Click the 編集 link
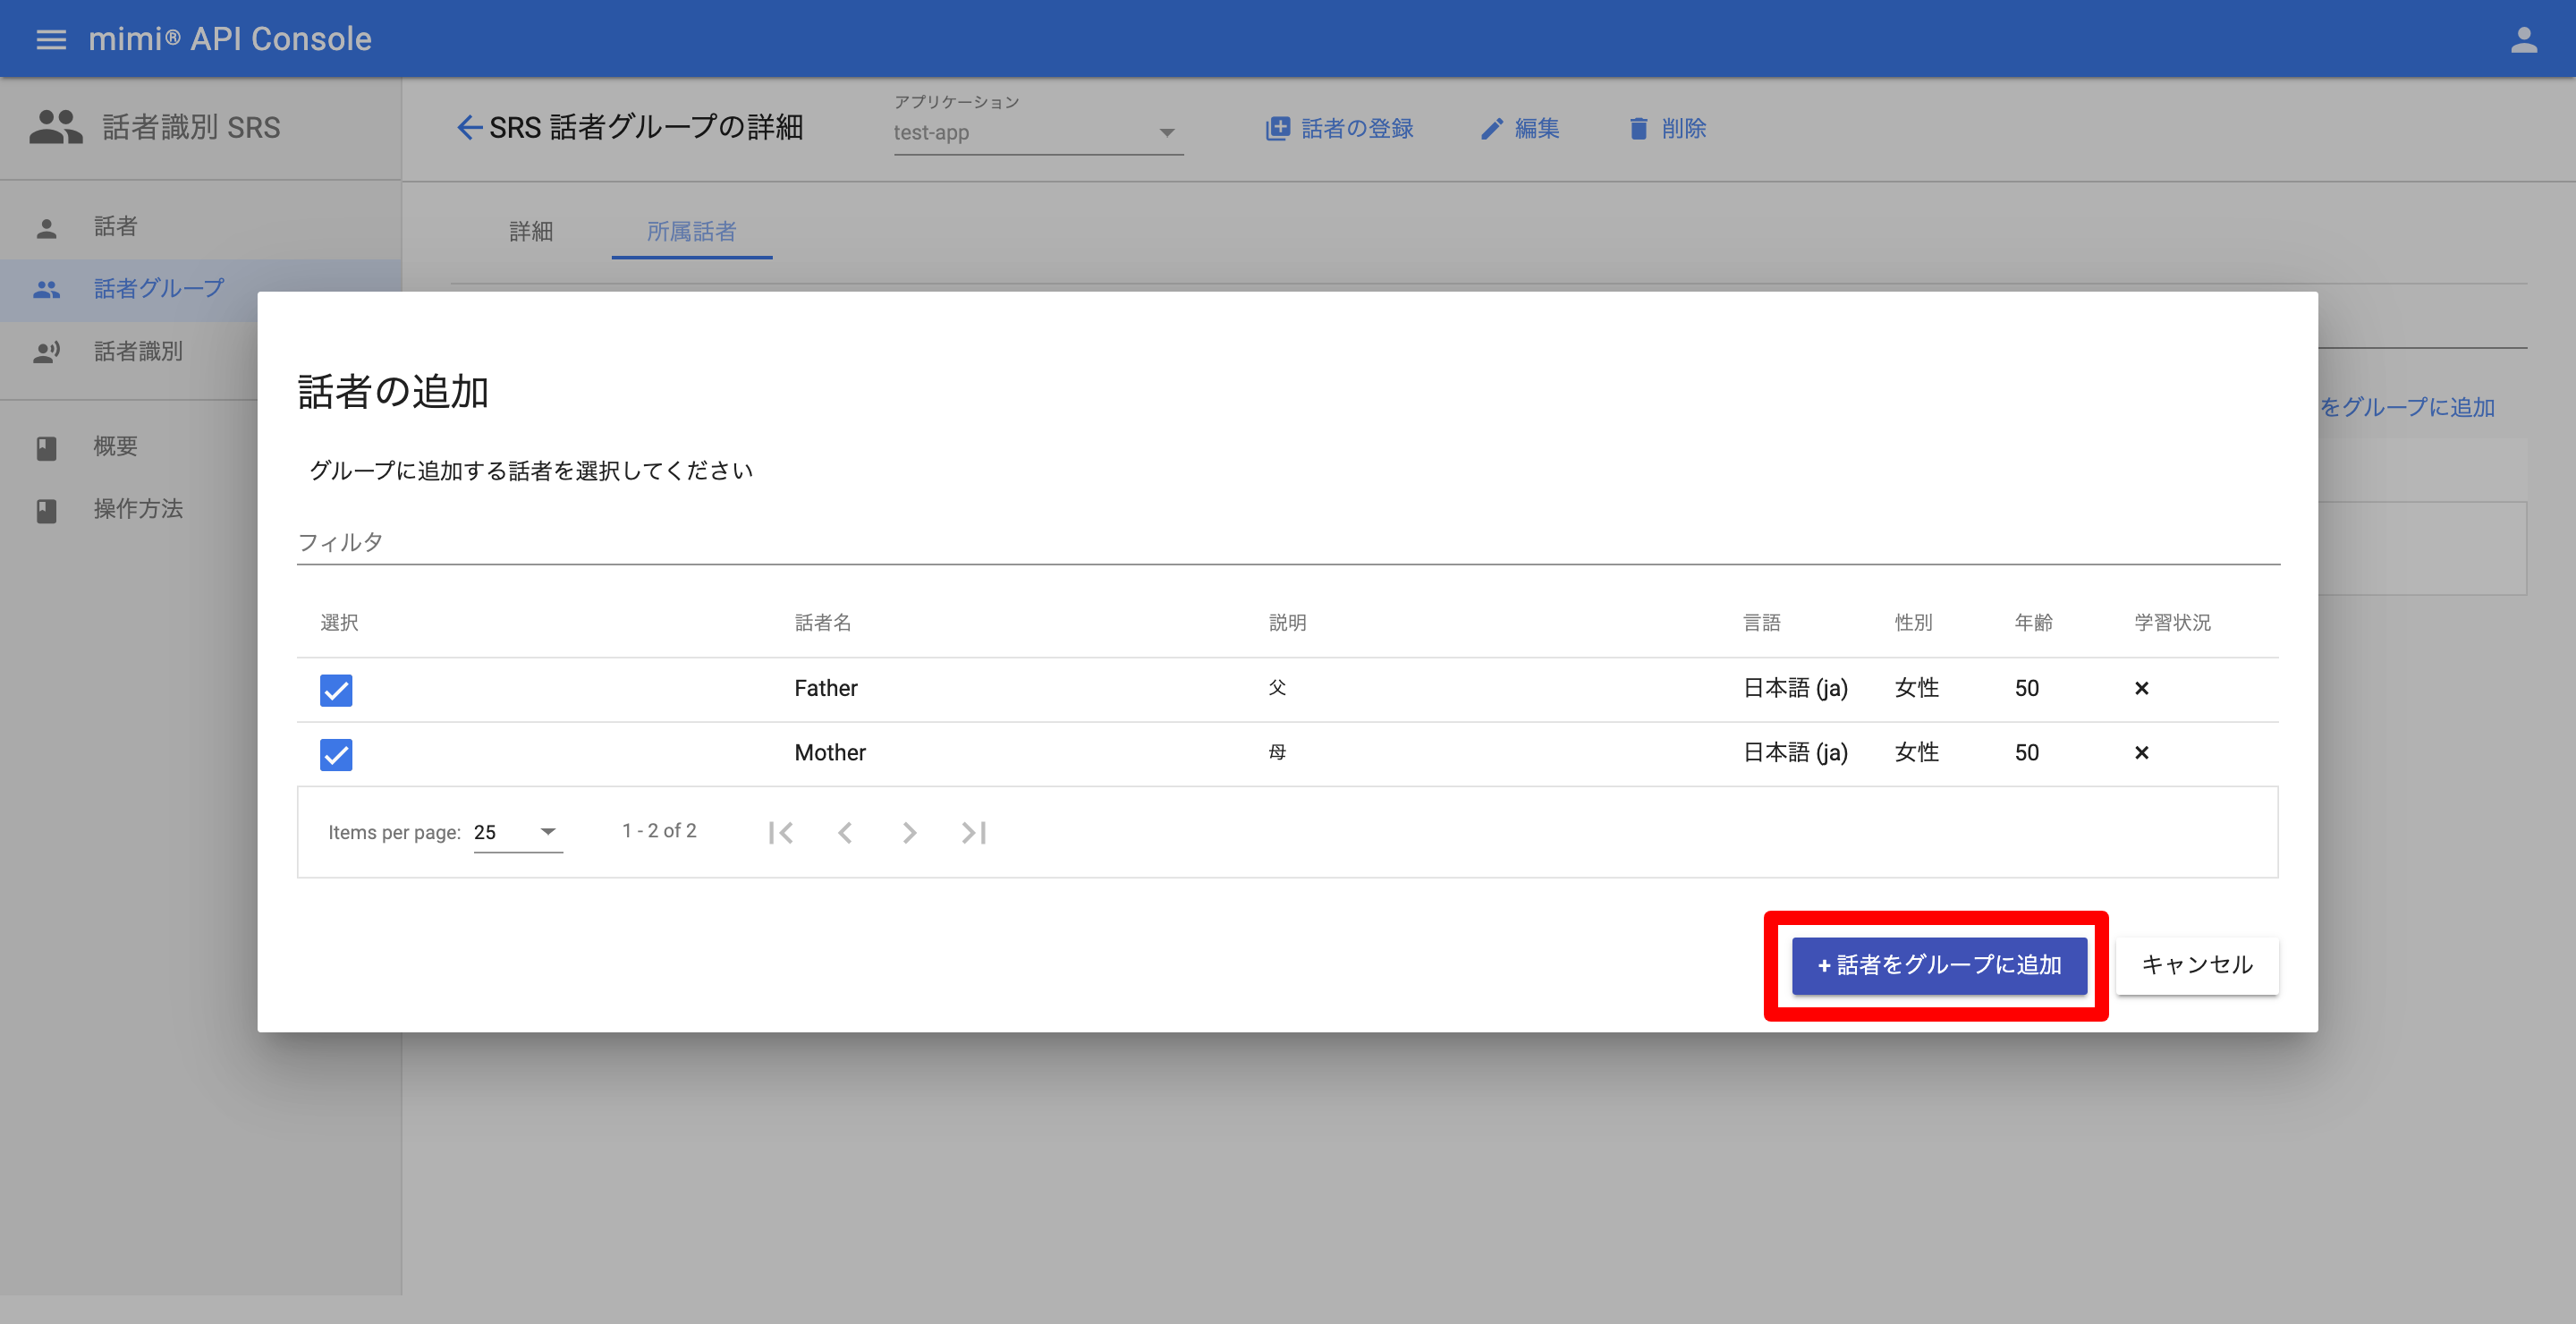The height and width of the screenshot is (1324, 2576). coord(1520,129)
